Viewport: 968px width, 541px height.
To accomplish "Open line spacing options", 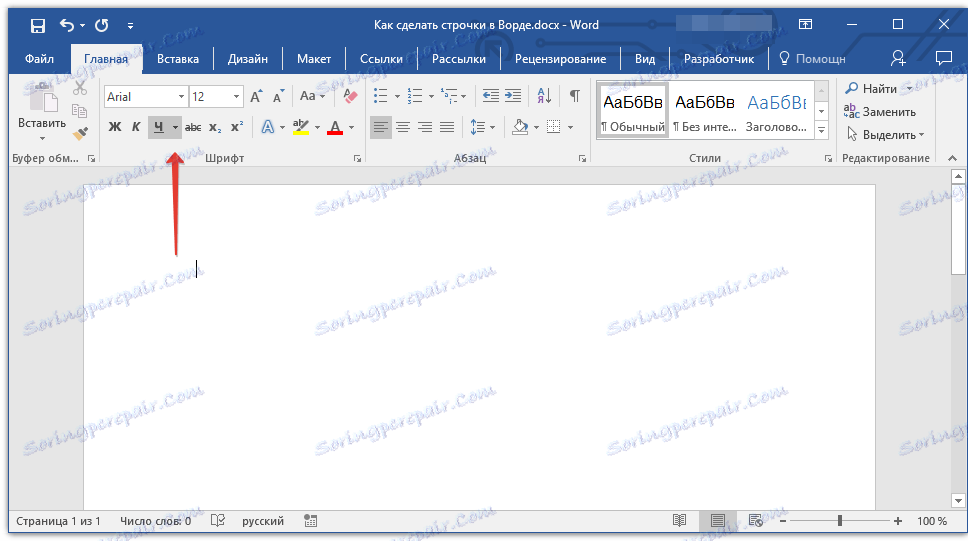I will (483, 127).
